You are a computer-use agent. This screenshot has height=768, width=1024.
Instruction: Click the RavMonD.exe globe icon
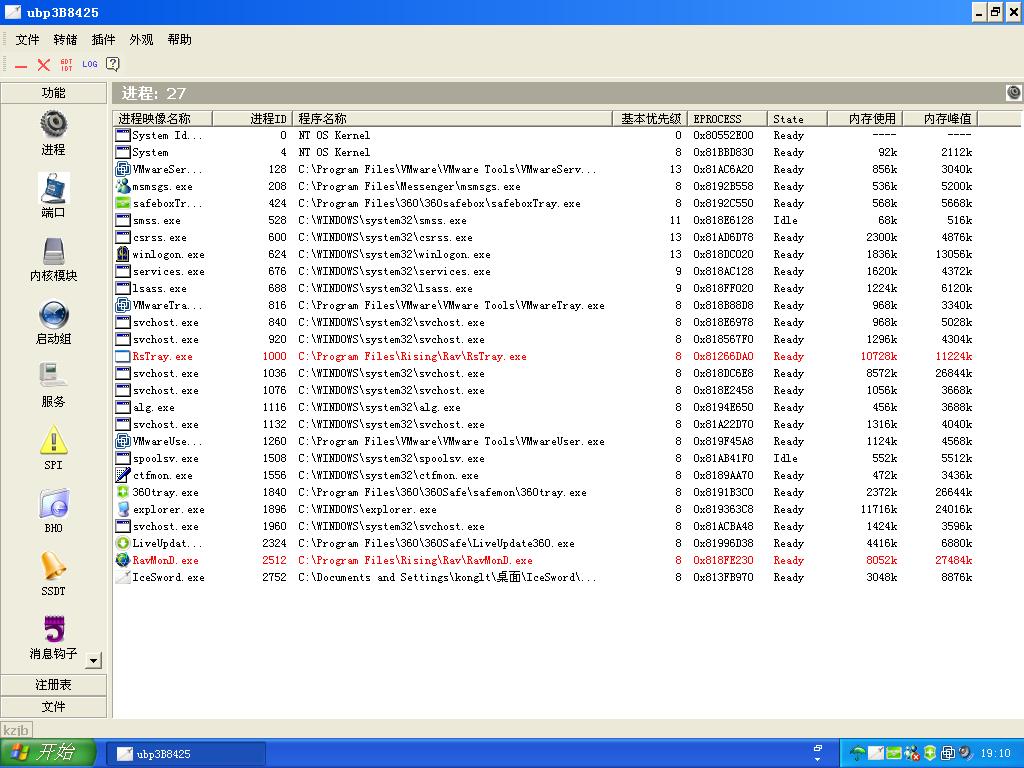tap(123, 560)
